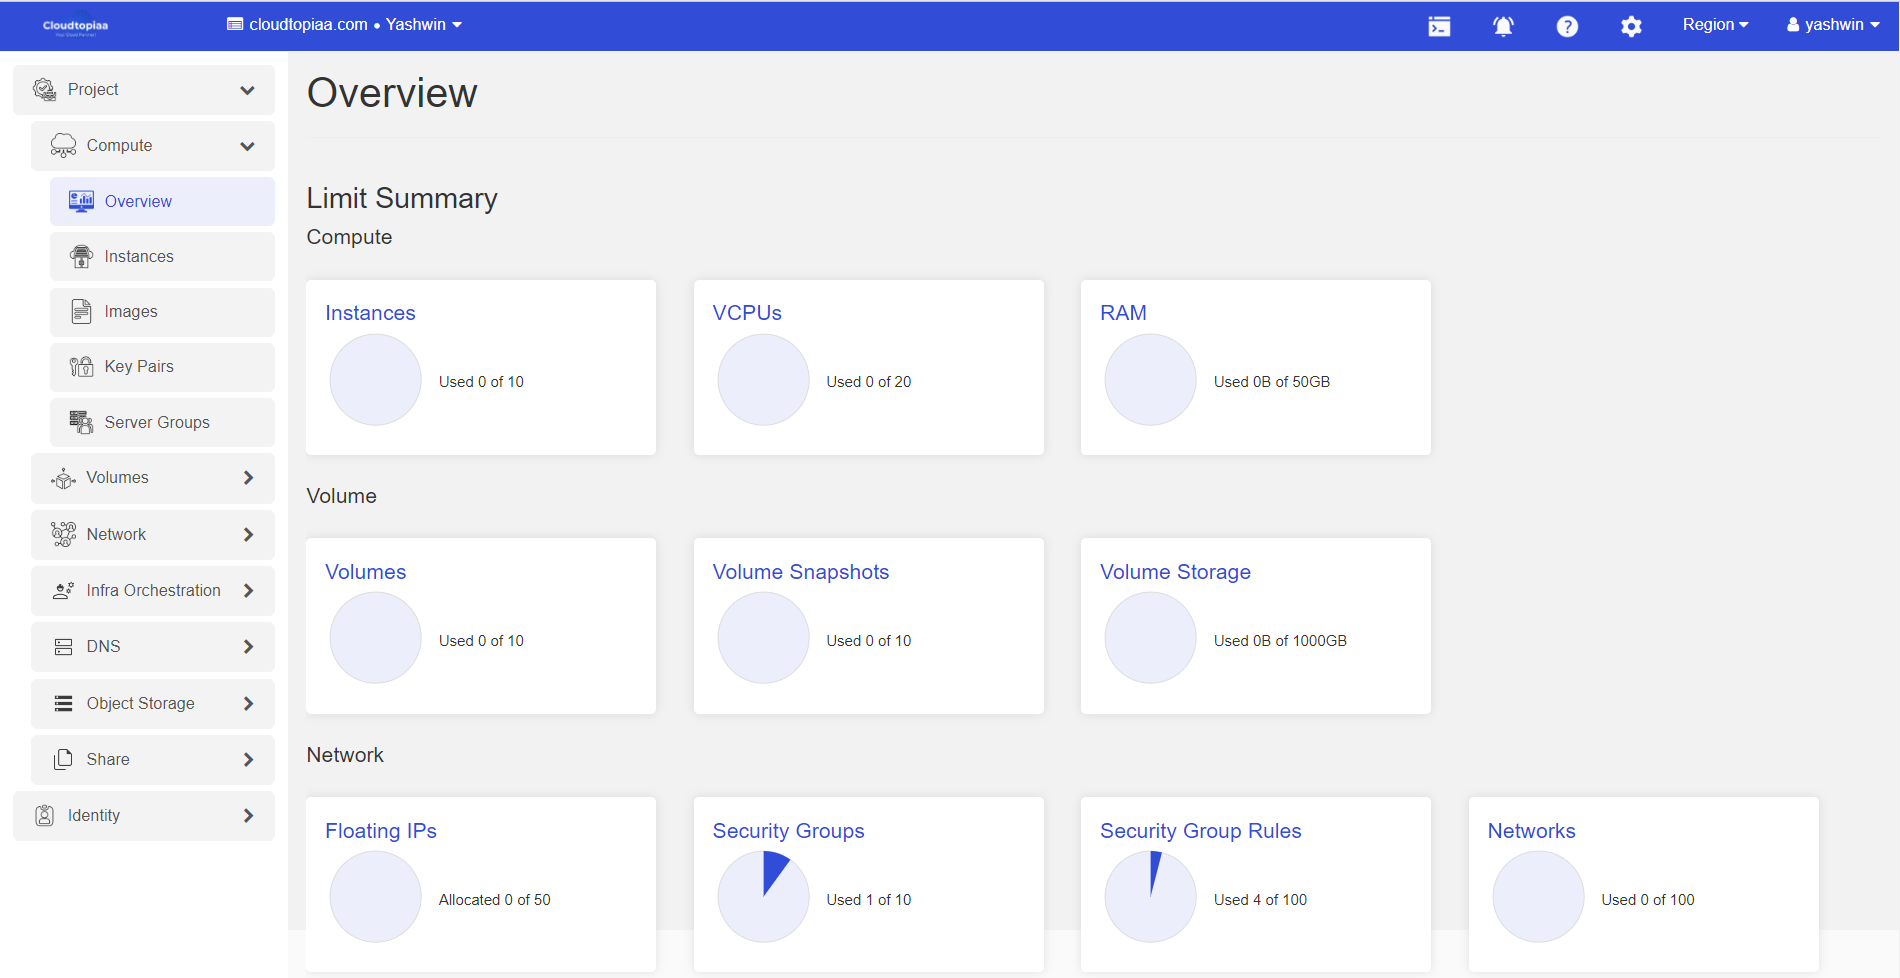
Task: Click the Security Group Rules pie chart
Action: point(1150,897)
